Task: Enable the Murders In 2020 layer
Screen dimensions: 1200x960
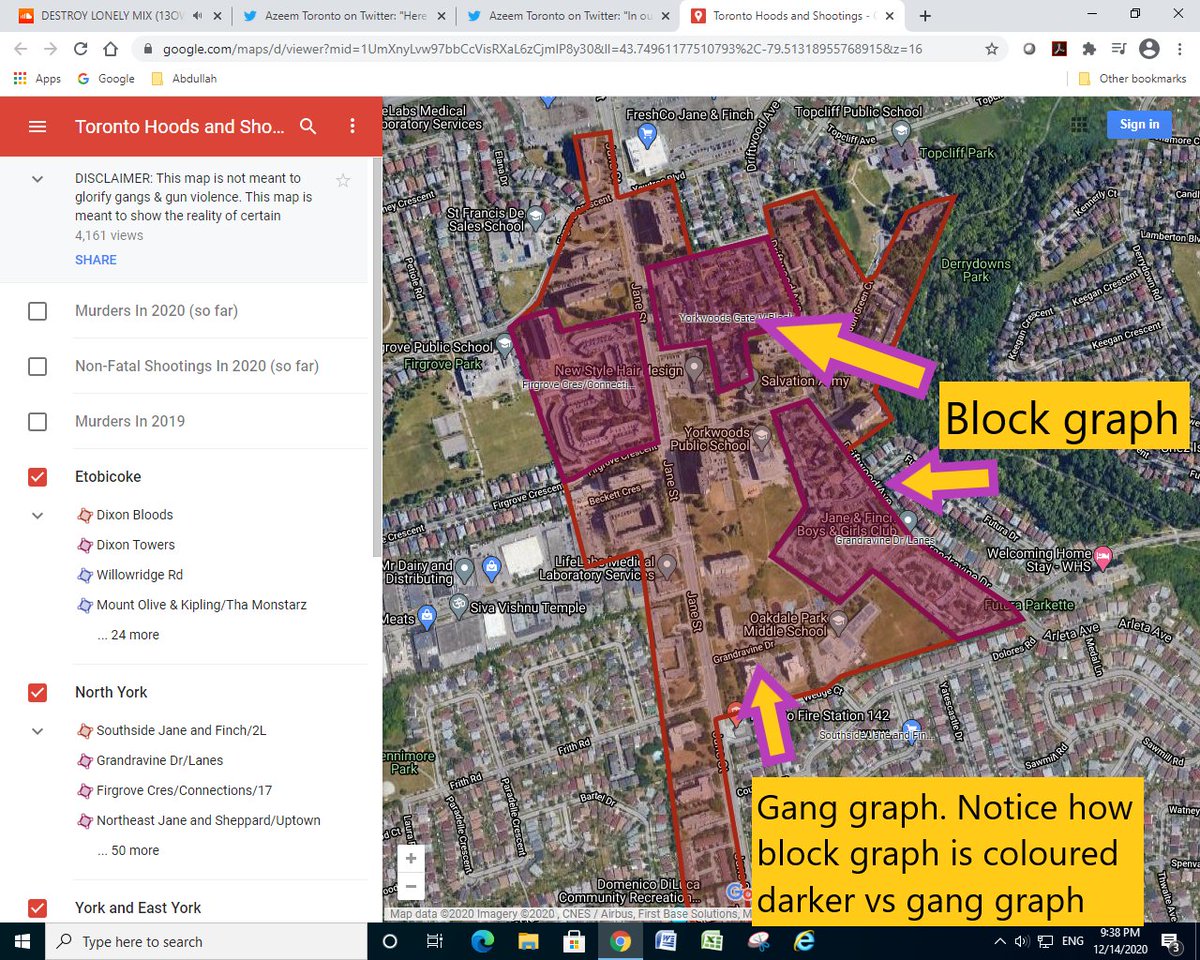Action: tap(37, 311)
